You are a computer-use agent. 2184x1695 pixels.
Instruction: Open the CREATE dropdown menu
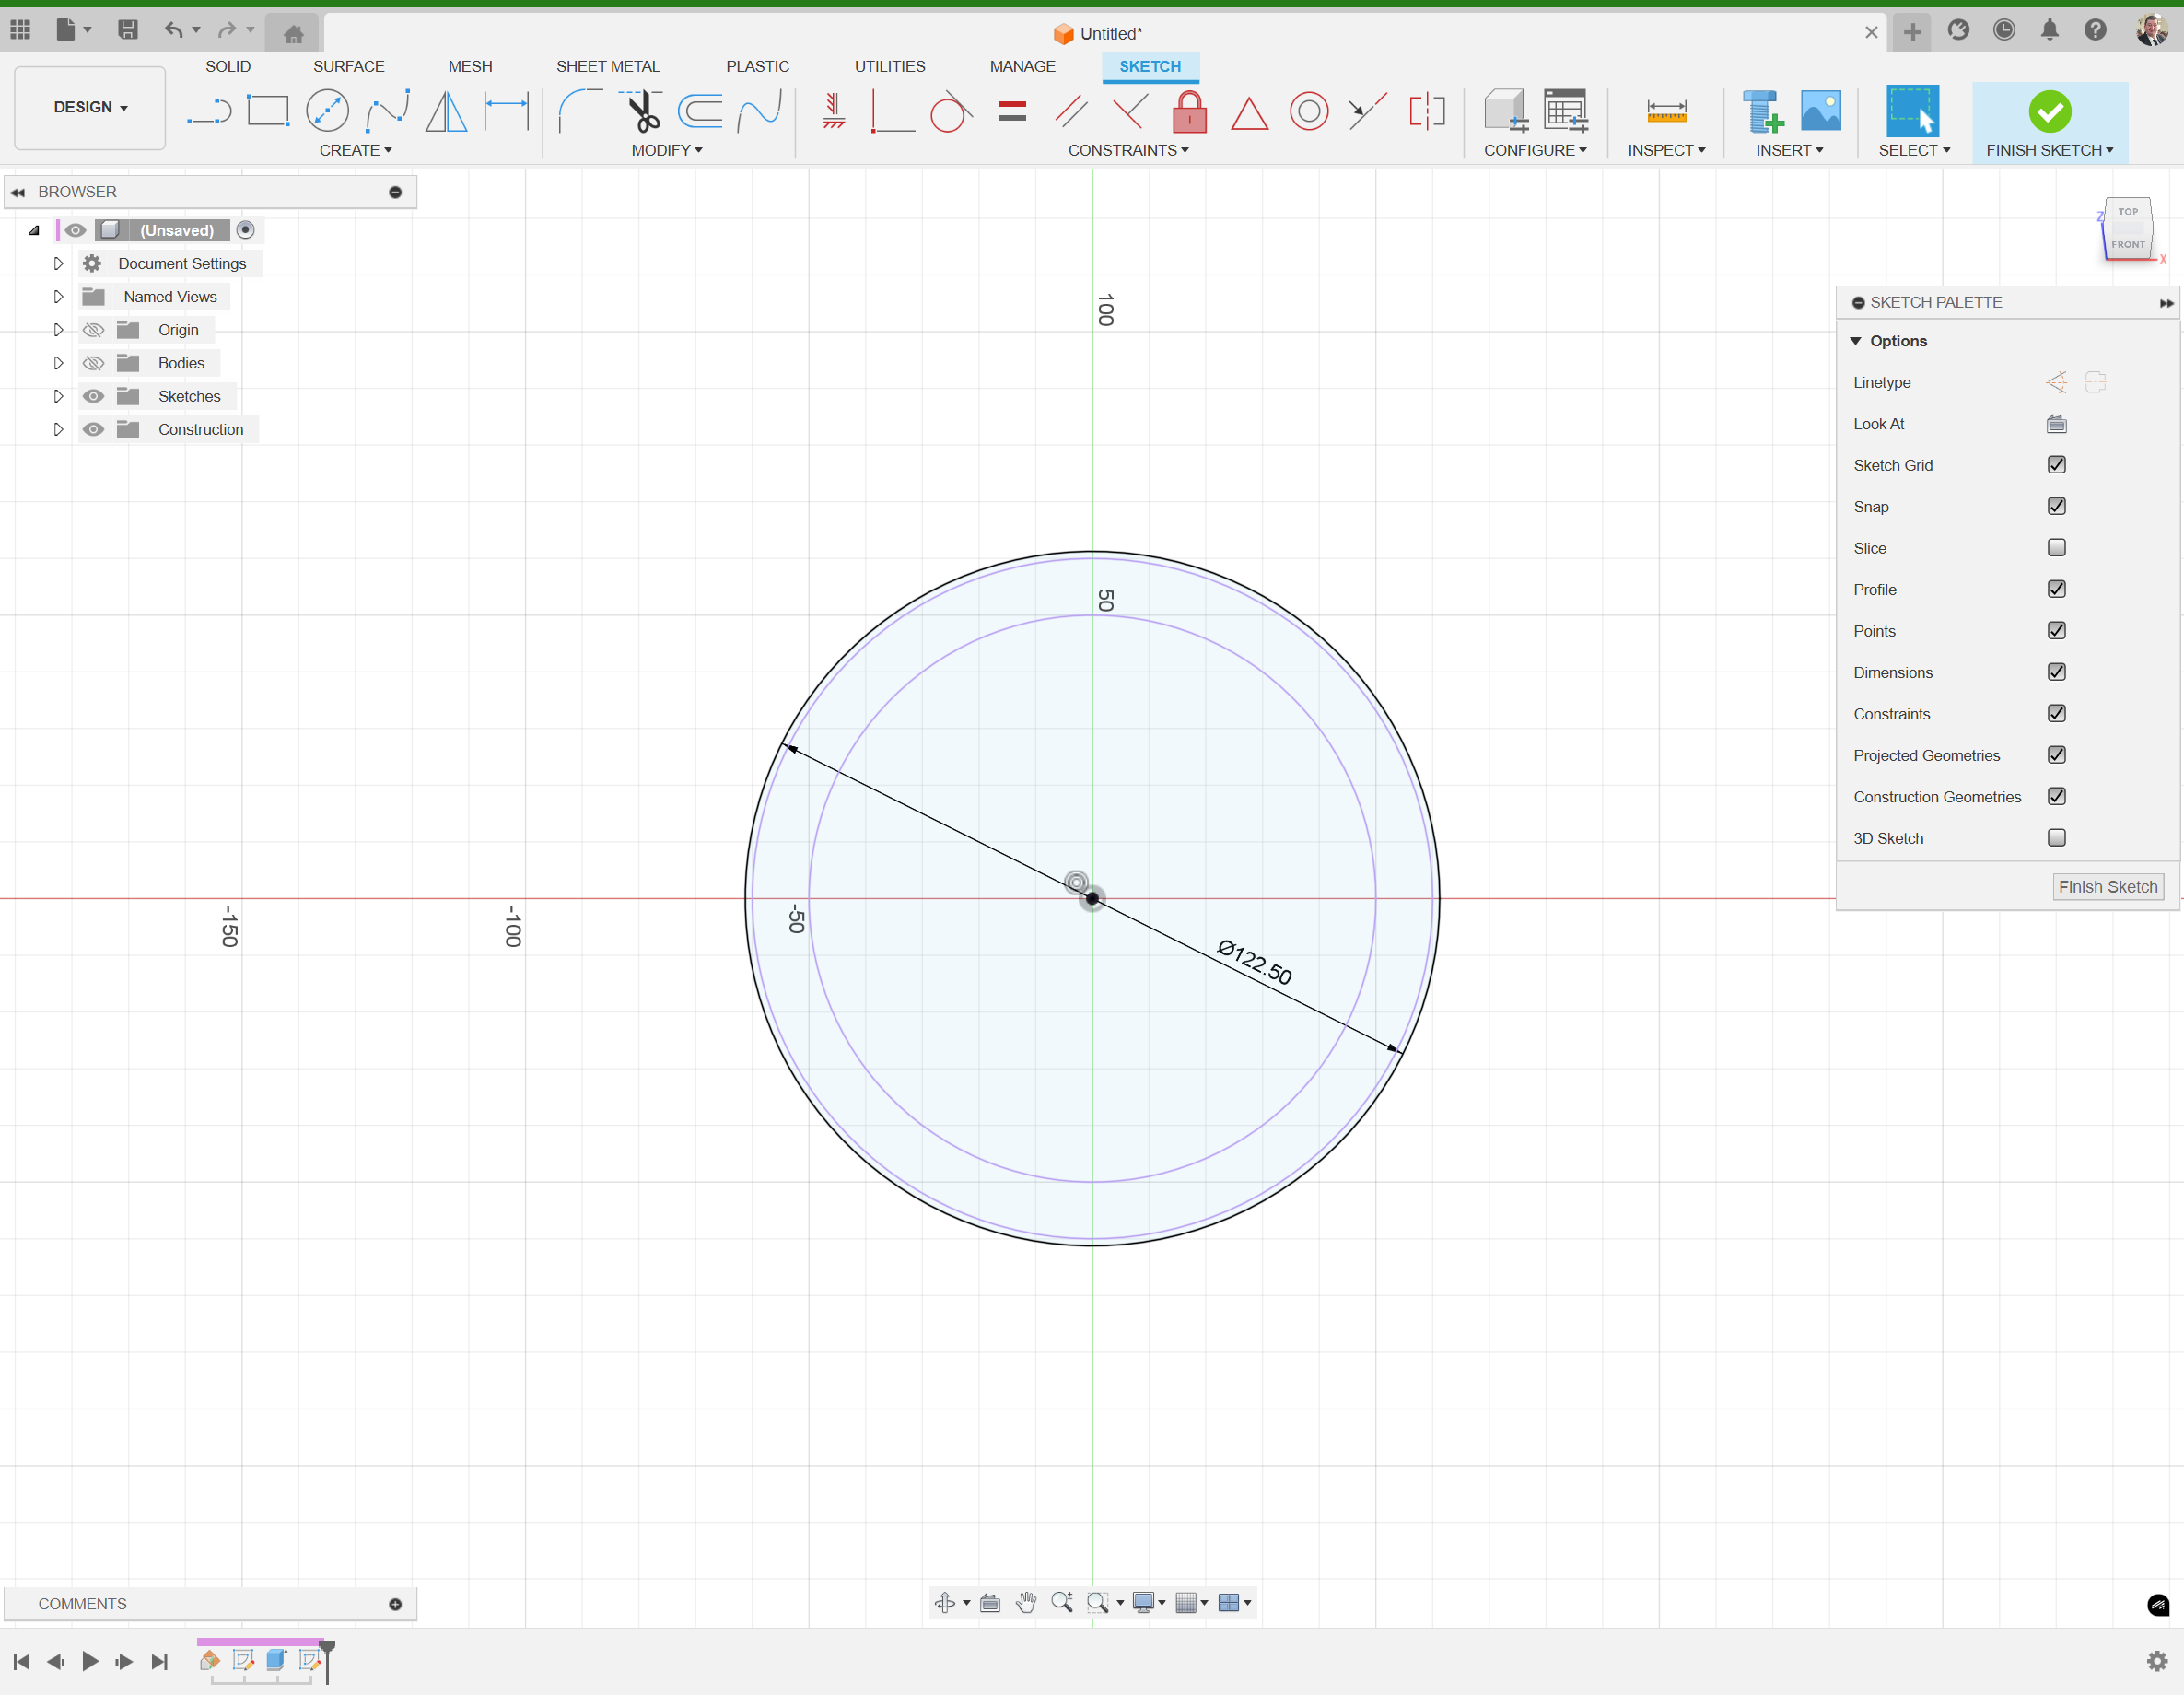355,150
